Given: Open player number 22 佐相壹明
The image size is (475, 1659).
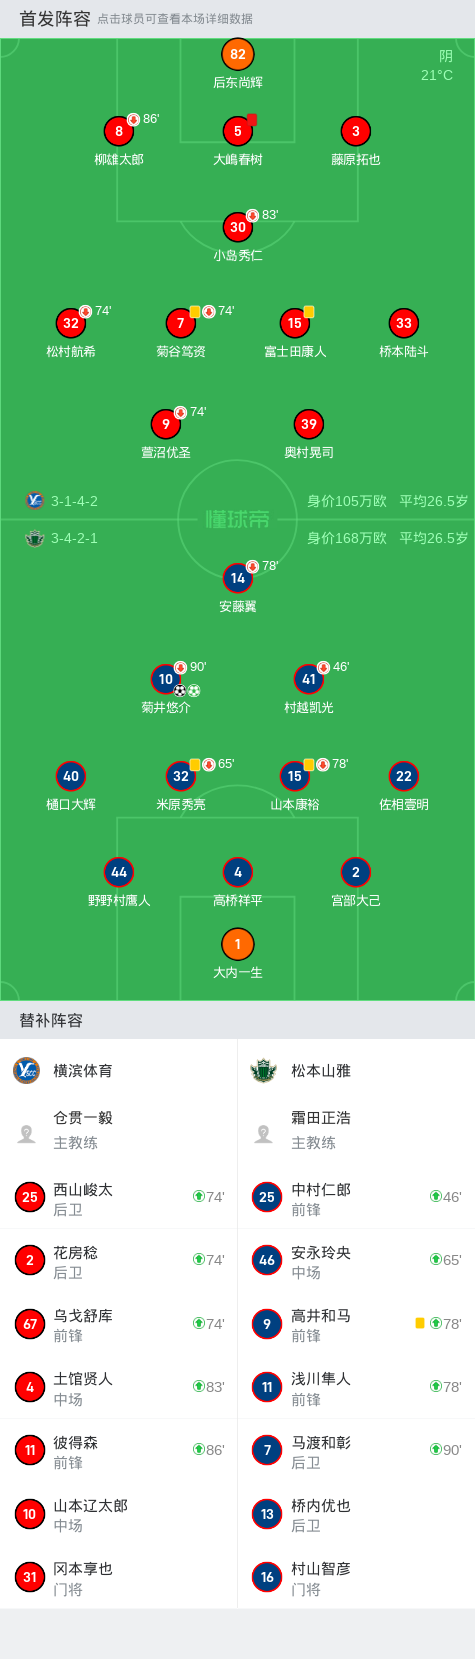Looking at the screenshot, I should (404, 776).
